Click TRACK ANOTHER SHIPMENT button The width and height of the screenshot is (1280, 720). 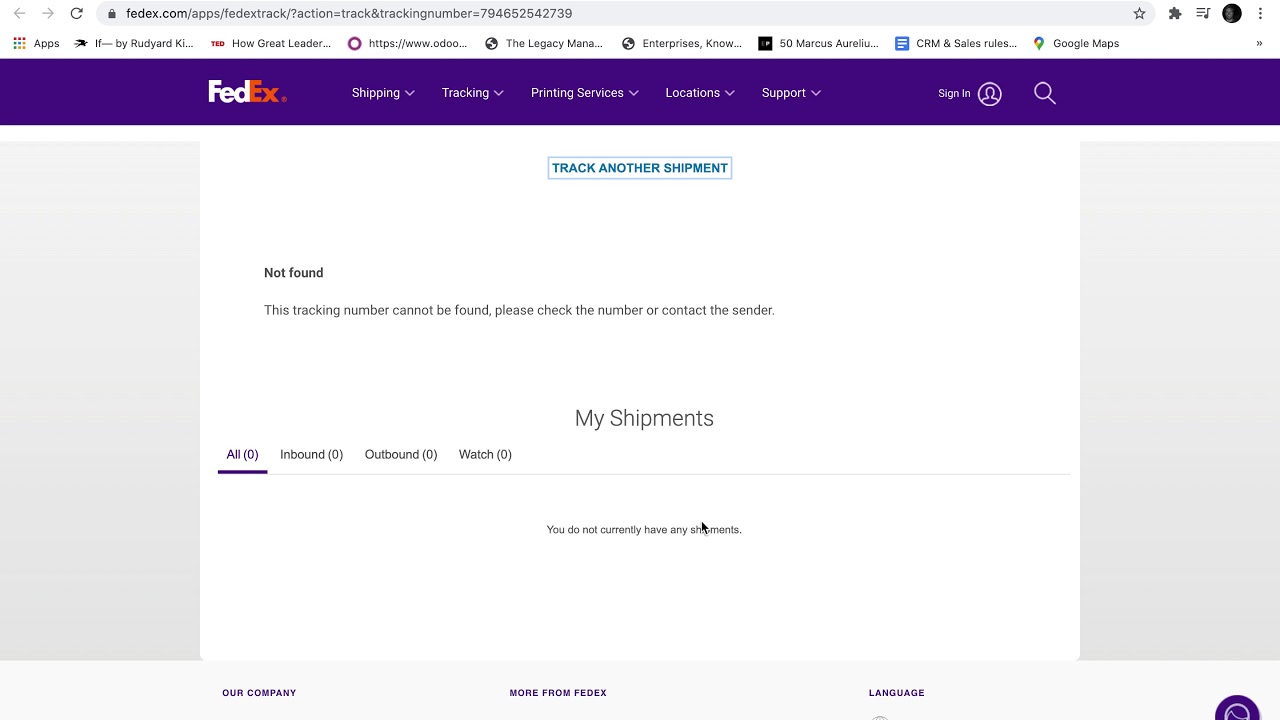(x=640, y=168)
